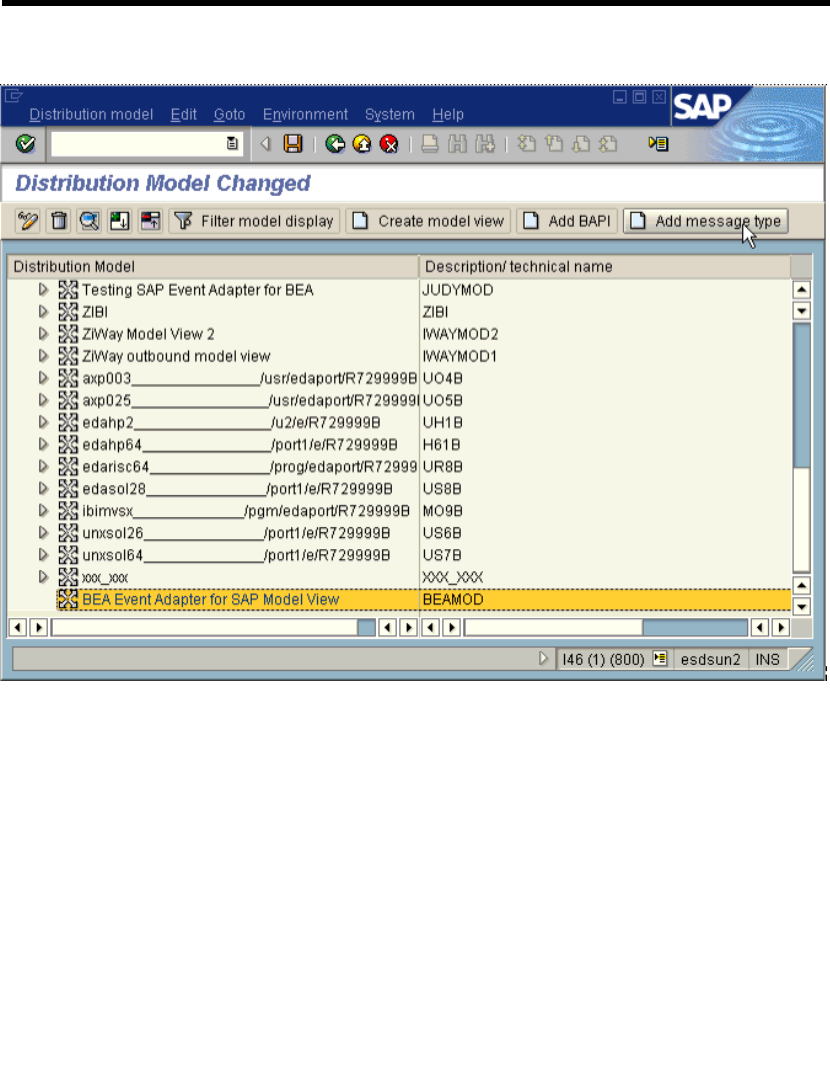Expand the ZiWay outbound model view node
This screenshot has height=1076, width=830.
tap(43, 355)
